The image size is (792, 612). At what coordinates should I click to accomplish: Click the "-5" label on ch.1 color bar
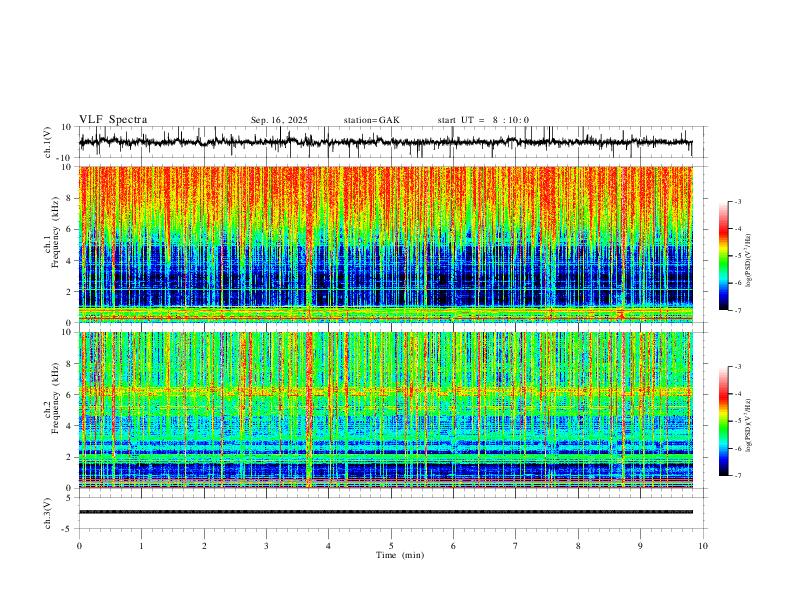point(738,256)
